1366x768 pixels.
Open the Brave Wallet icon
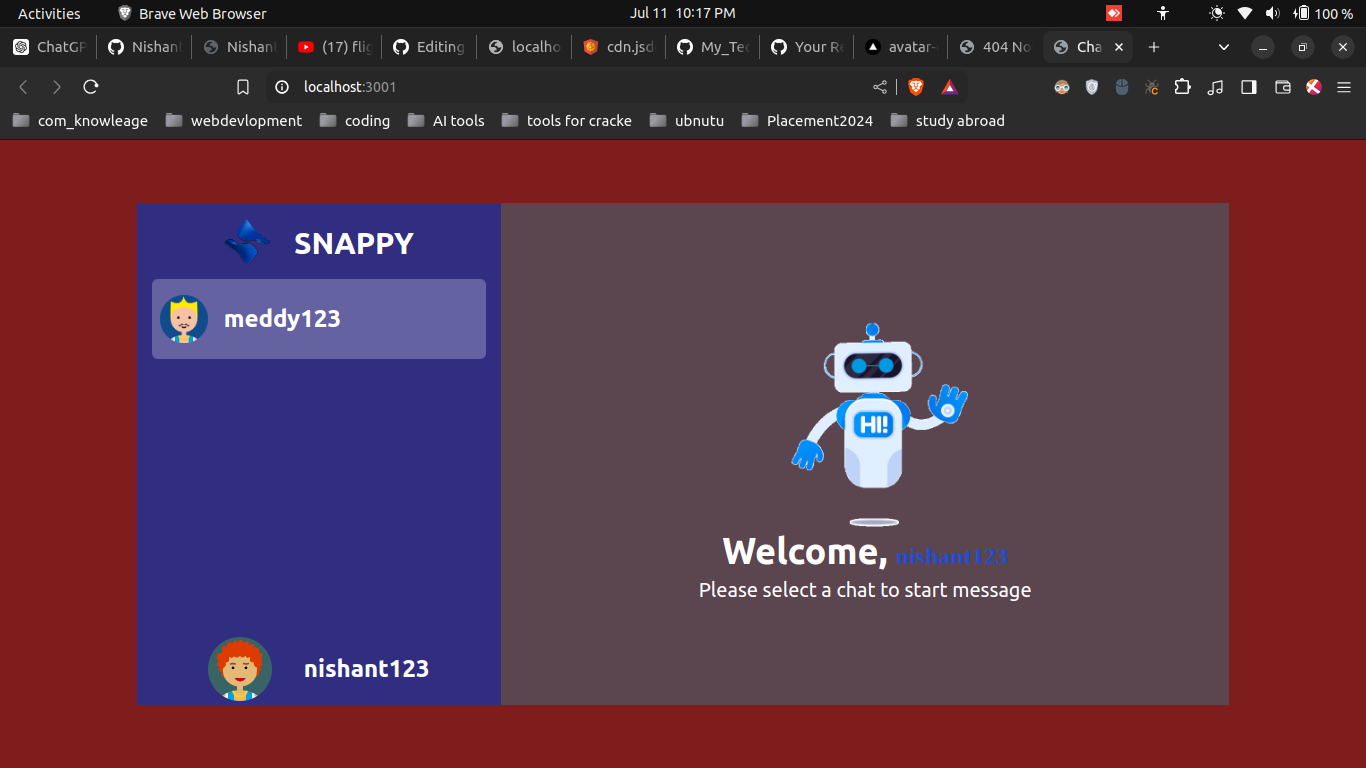point(1282,87)
